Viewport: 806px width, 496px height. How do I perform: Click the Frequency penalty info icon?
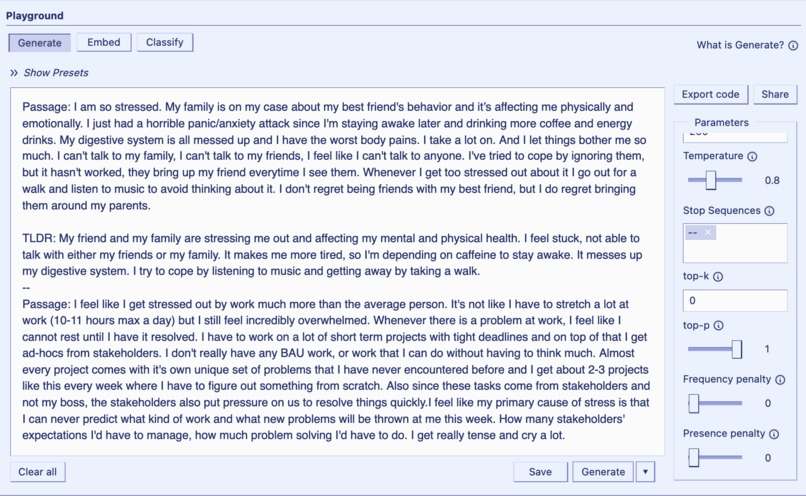(x=780, y=380)
